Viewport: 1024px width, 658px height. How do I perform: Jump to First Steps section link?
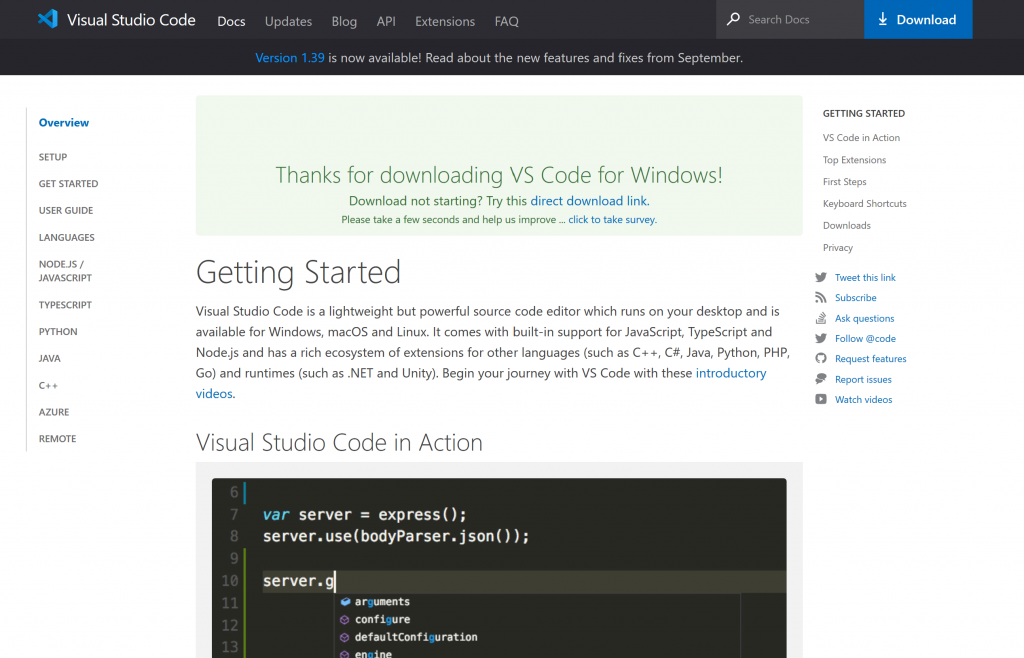(844, 181)
